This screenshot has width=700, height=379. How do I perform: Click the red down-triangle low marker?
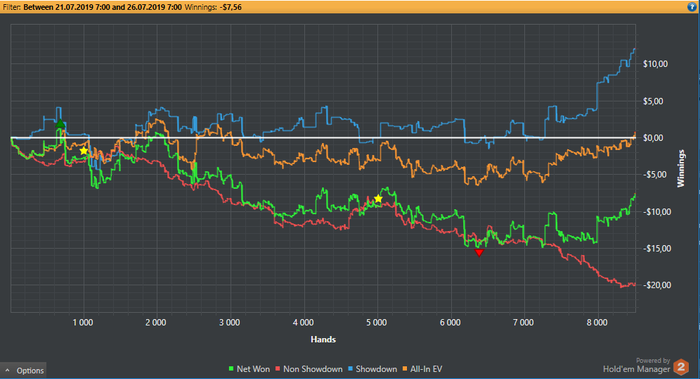[479, 253]
